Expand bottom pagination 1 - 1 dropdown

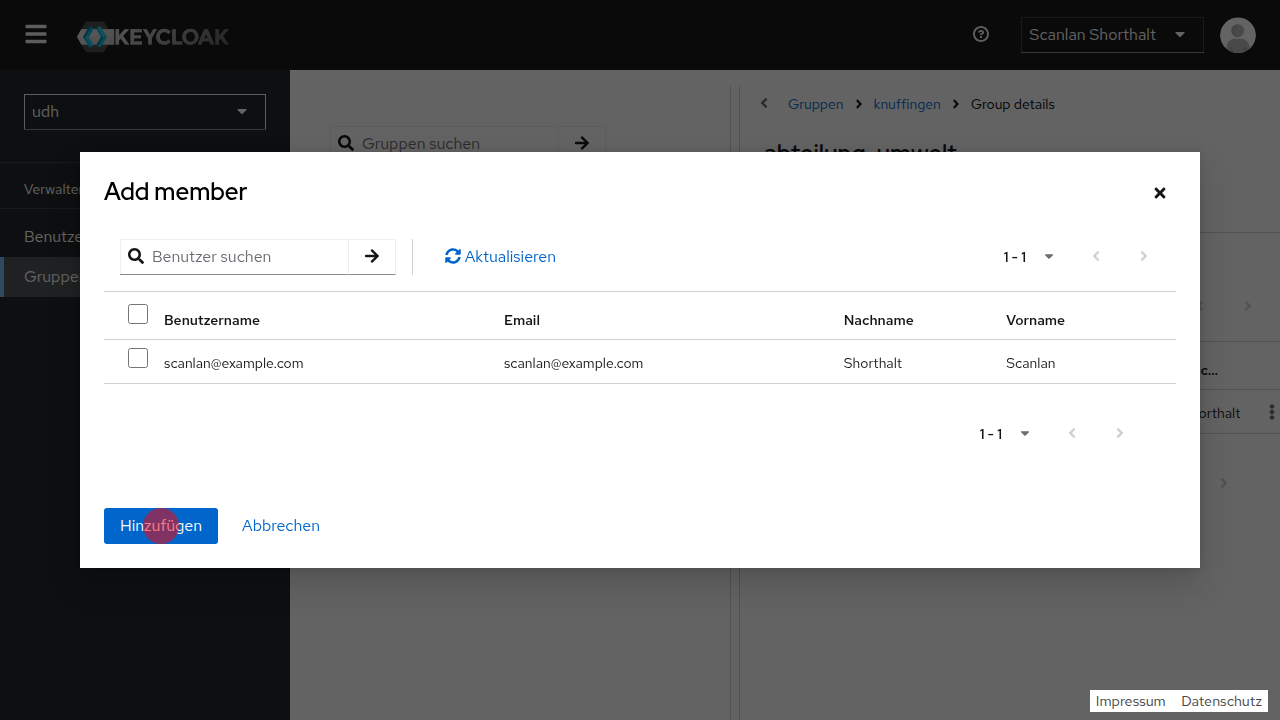(1005, 434)
